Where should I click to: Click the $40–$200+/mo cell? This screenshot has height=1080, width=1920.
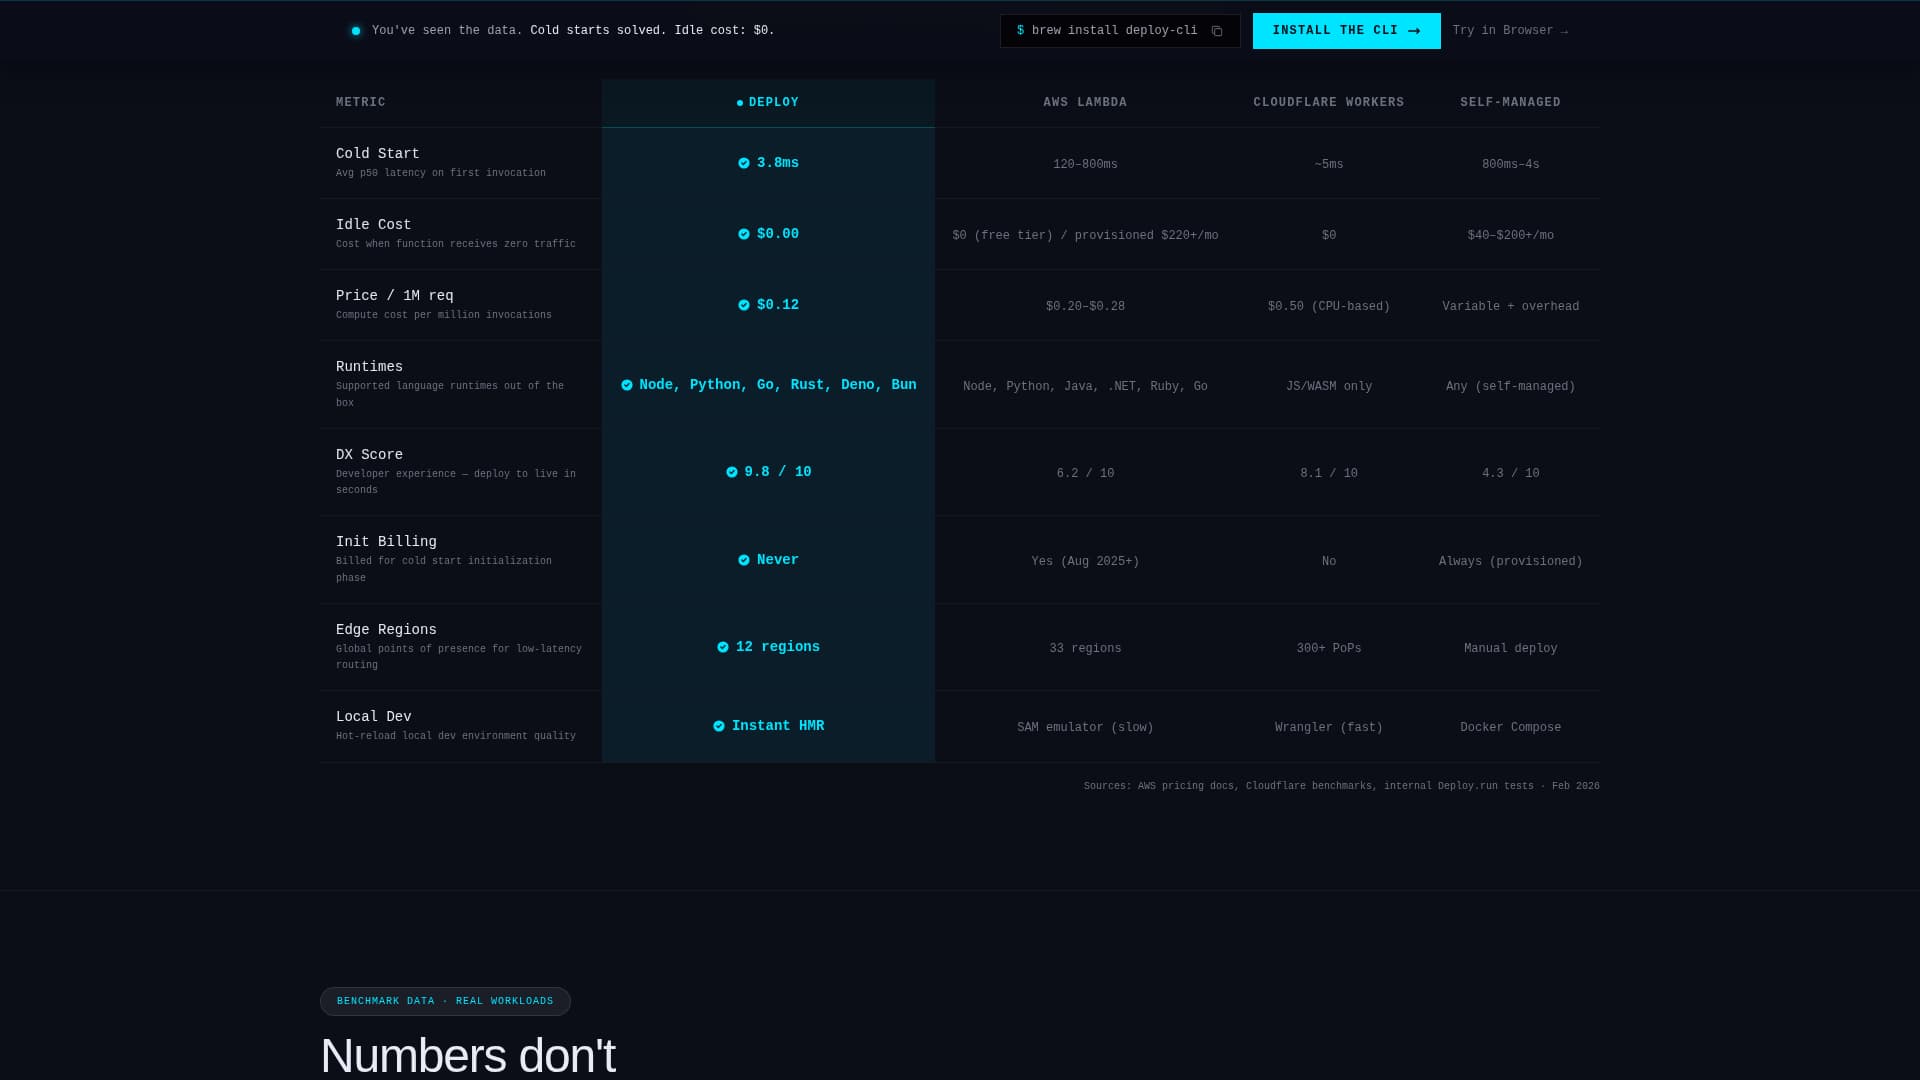tap(1510, 236)
